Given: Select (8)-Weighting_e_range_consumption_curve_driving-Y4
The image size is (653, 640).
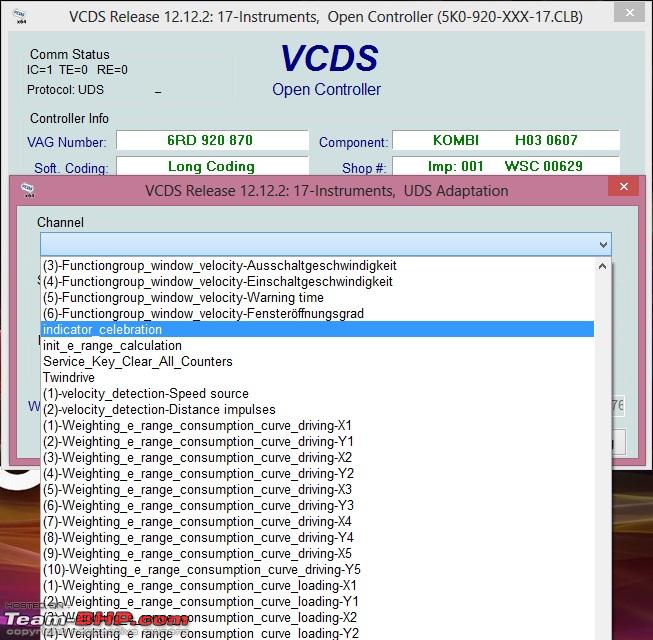Looking at the screenshot, I should pyautogui.click(x=317, y=538).
